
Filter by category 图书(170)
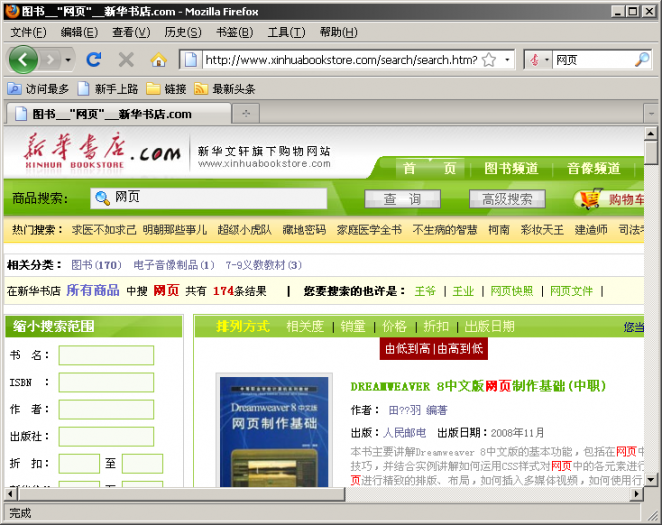[96, 265]
